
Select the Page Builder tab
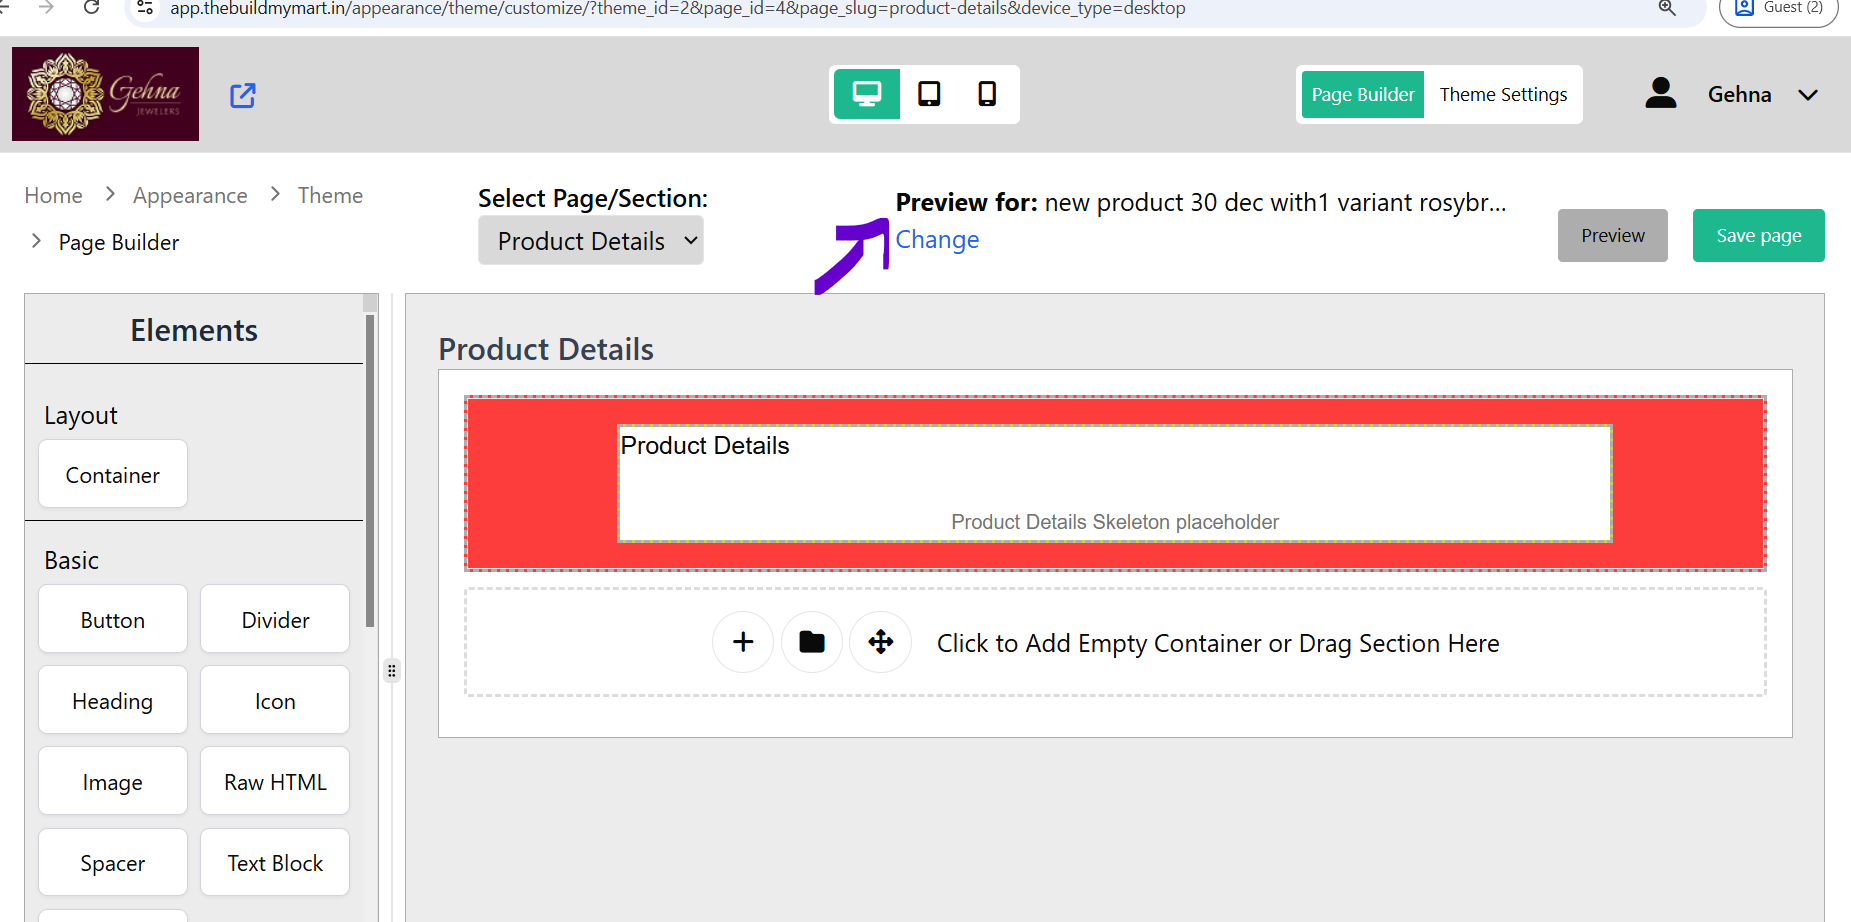click(x=1363, y=95)
